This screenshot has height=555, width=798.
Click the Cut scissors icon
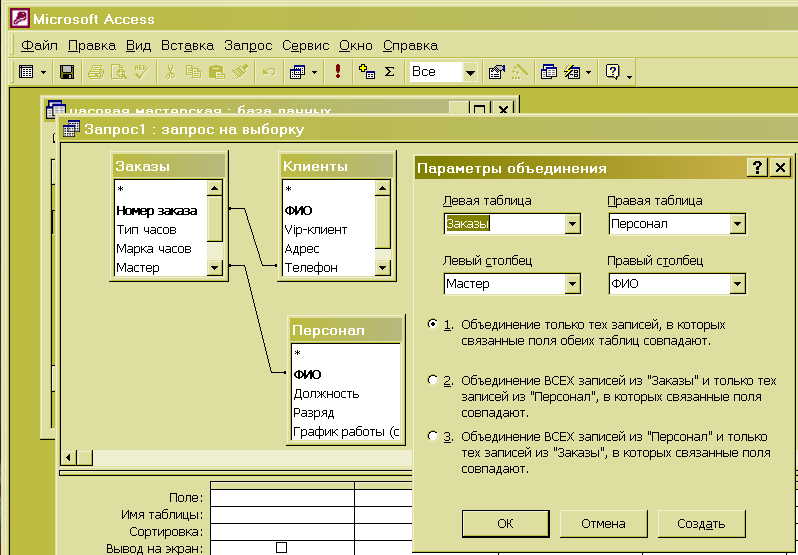coord(170,72)
